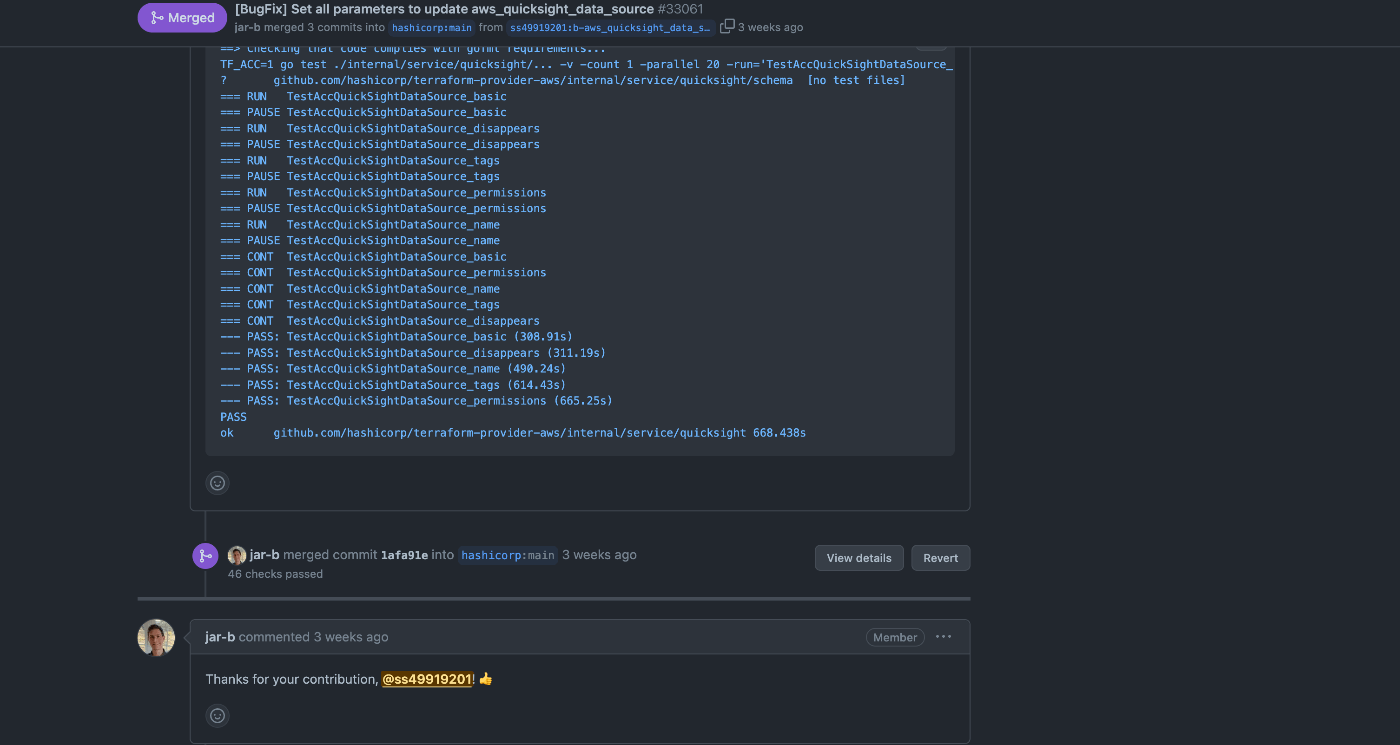Open jar-b author link on thanks comment
This screenshot has height=745, width=1400.
point(220,637)
